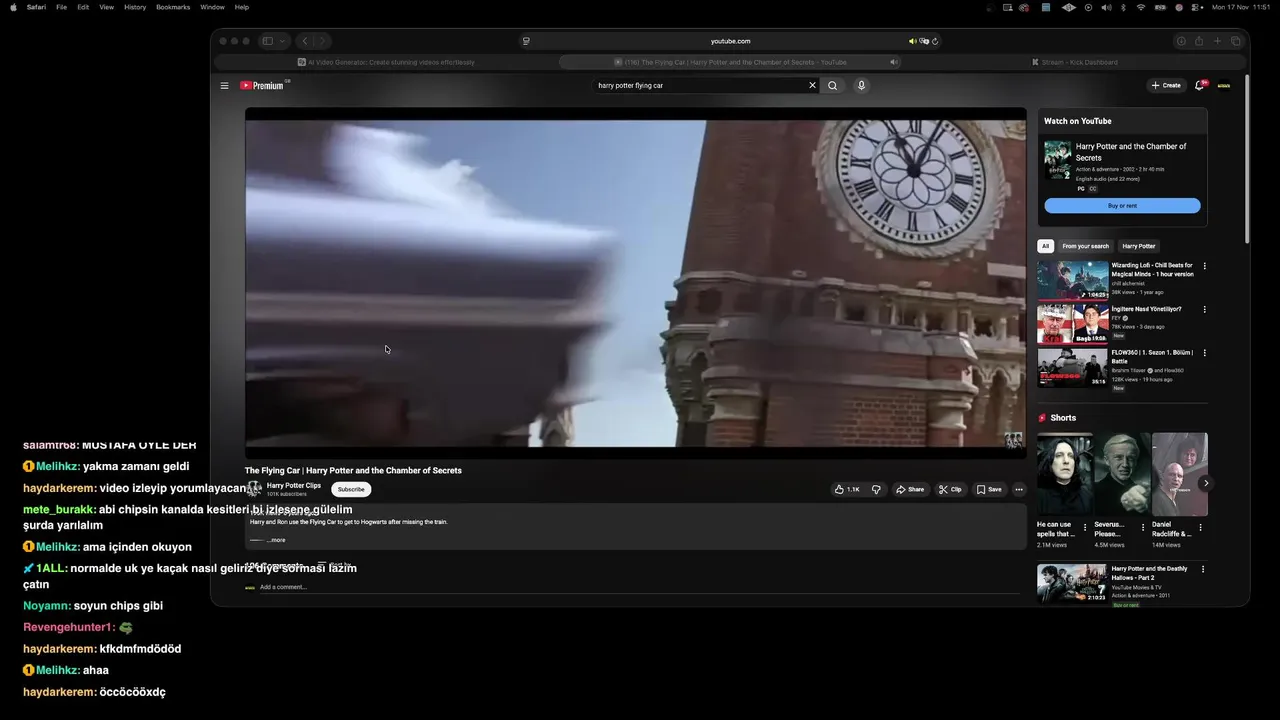Add a new Safari tab
This screenshot has width=1280, height=720.
1217,41
